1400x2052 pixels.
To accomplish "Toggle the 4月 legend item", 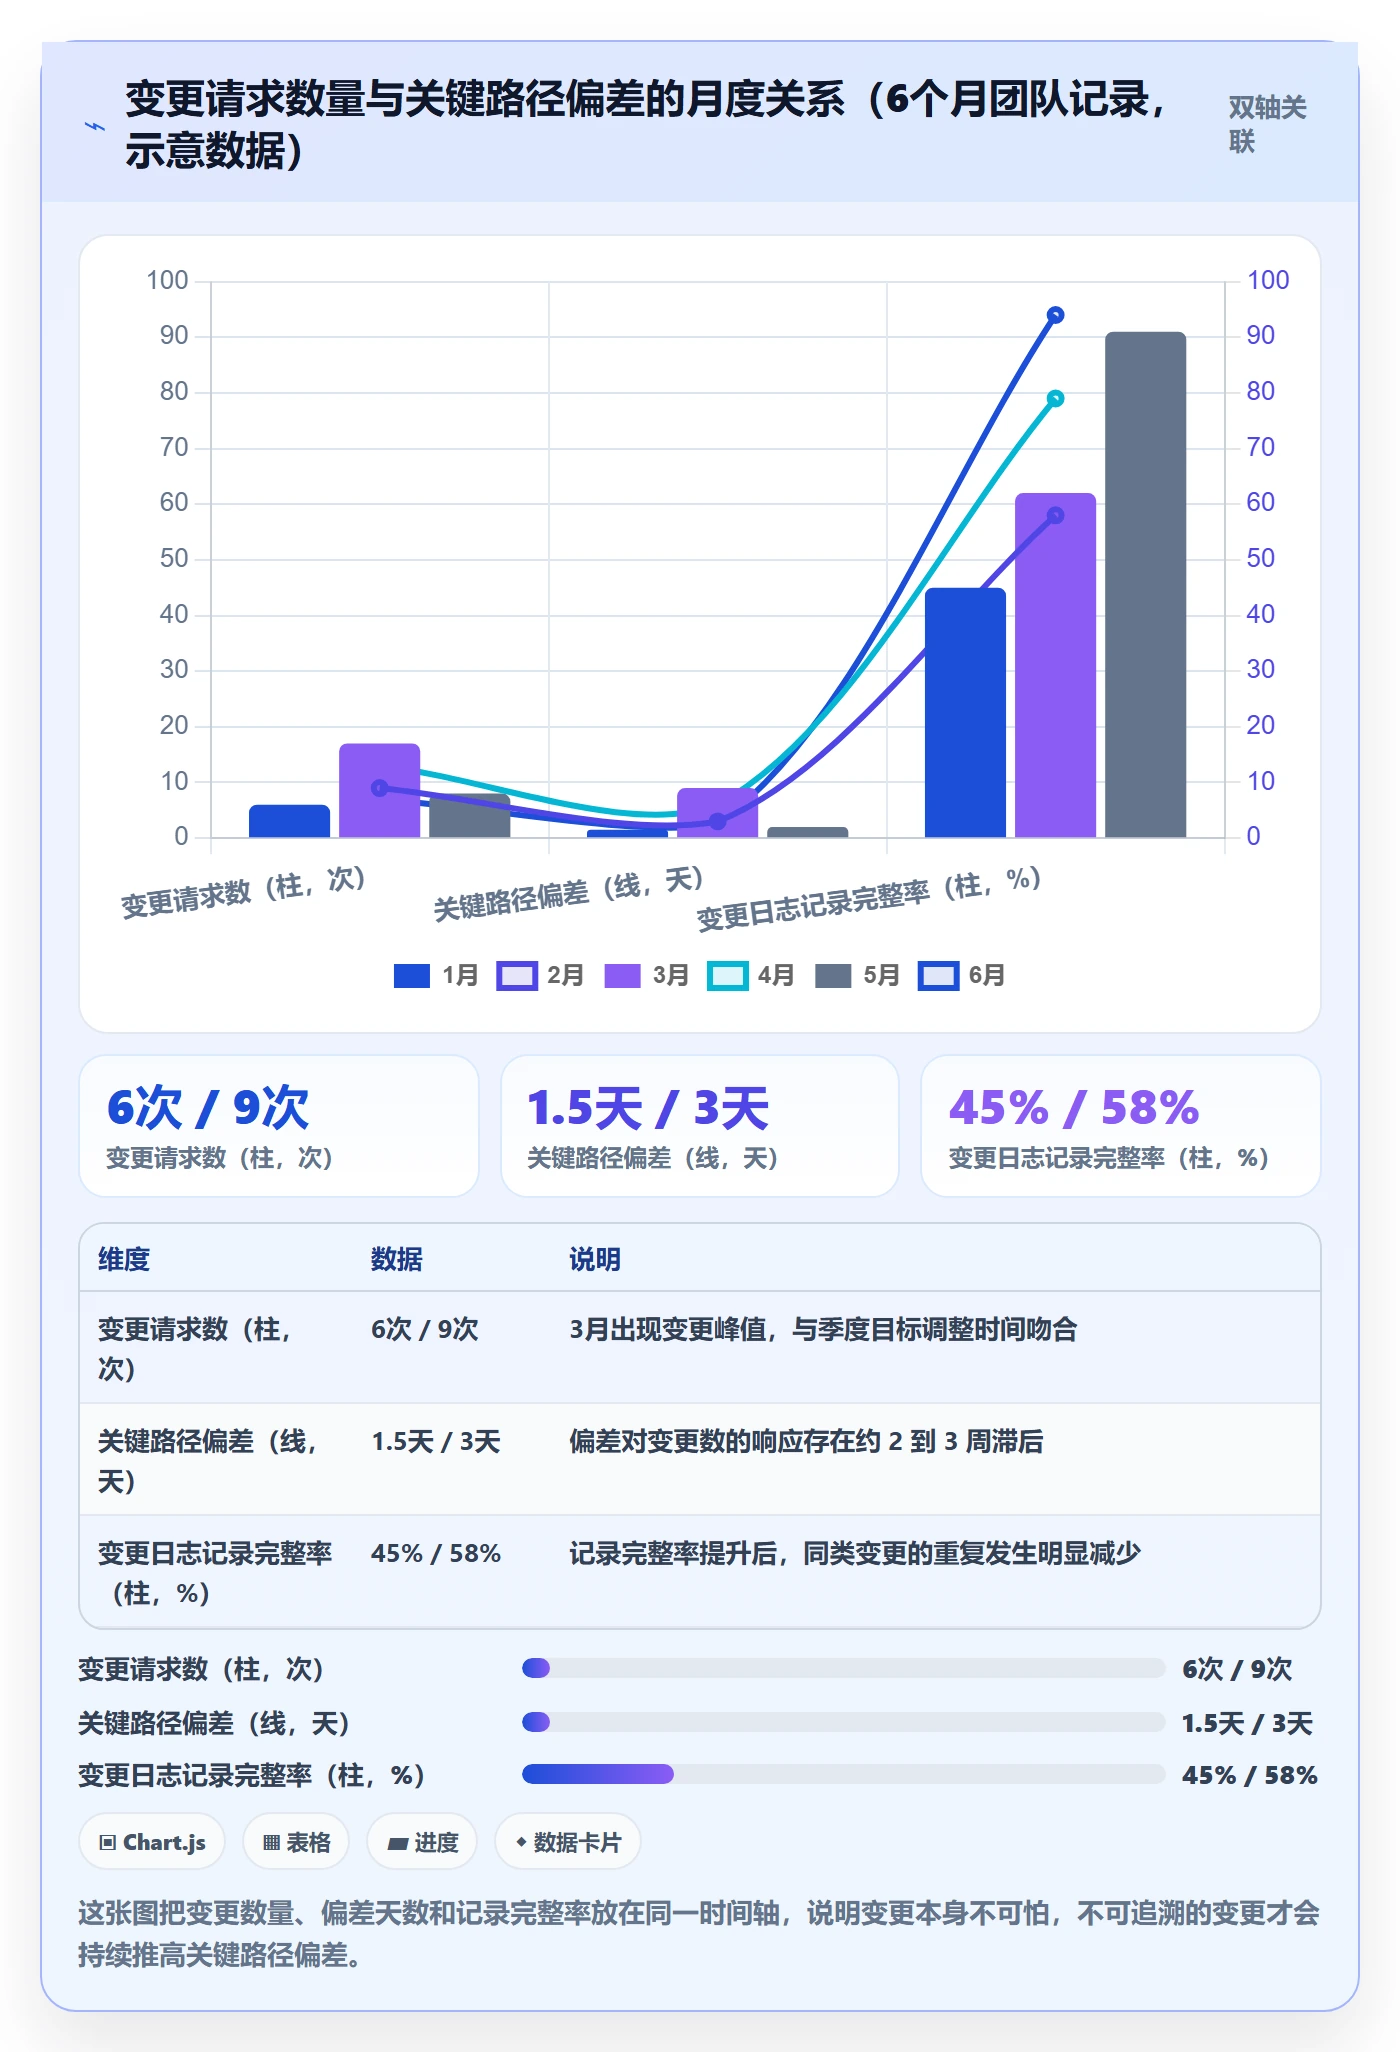I will pyautogui.click(x=751, y=975).
